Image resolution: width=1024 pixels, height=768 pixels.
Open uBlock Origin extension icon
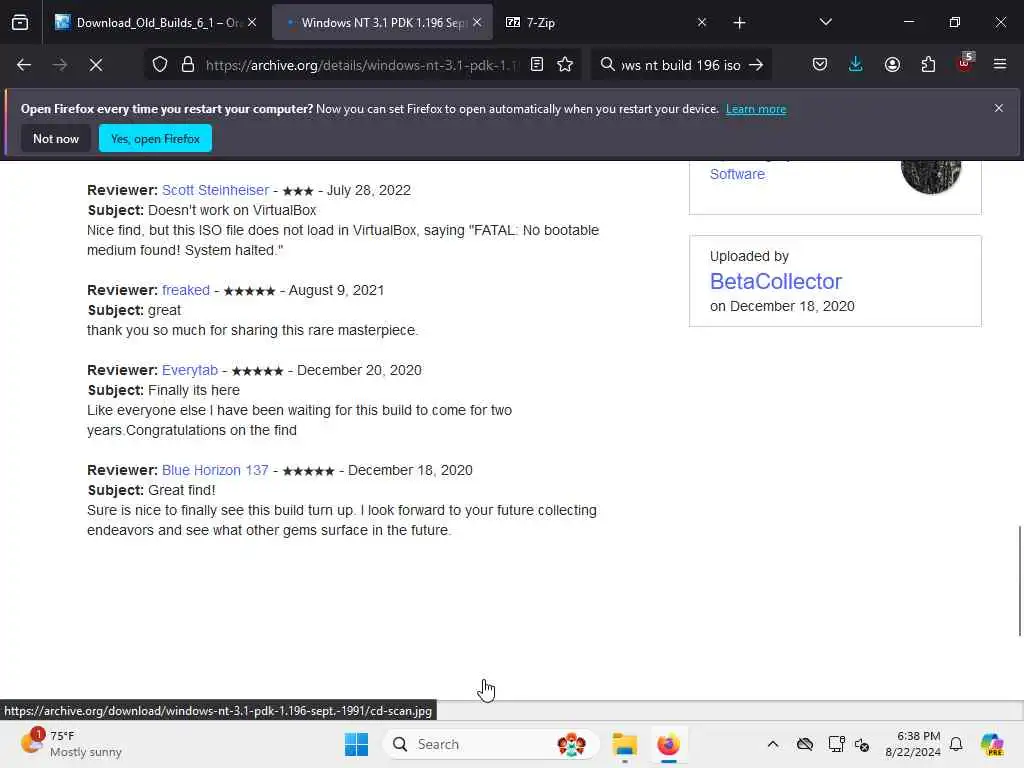[x=965, y=63]
